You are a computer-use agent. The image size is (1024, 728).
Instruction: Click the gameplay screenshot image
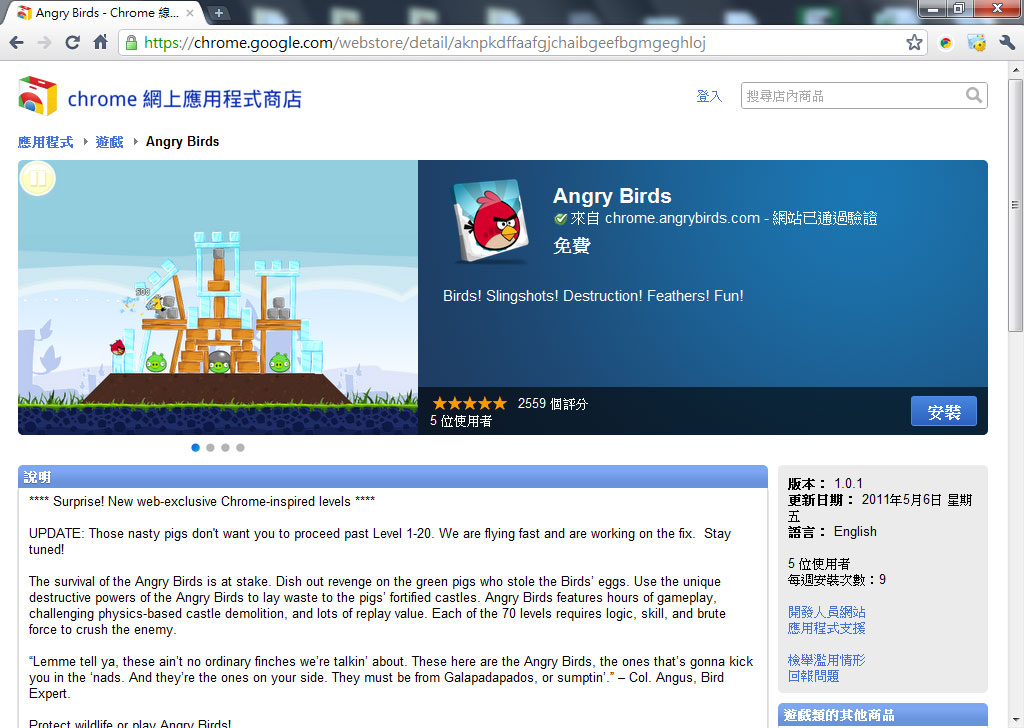click(218, 297)
